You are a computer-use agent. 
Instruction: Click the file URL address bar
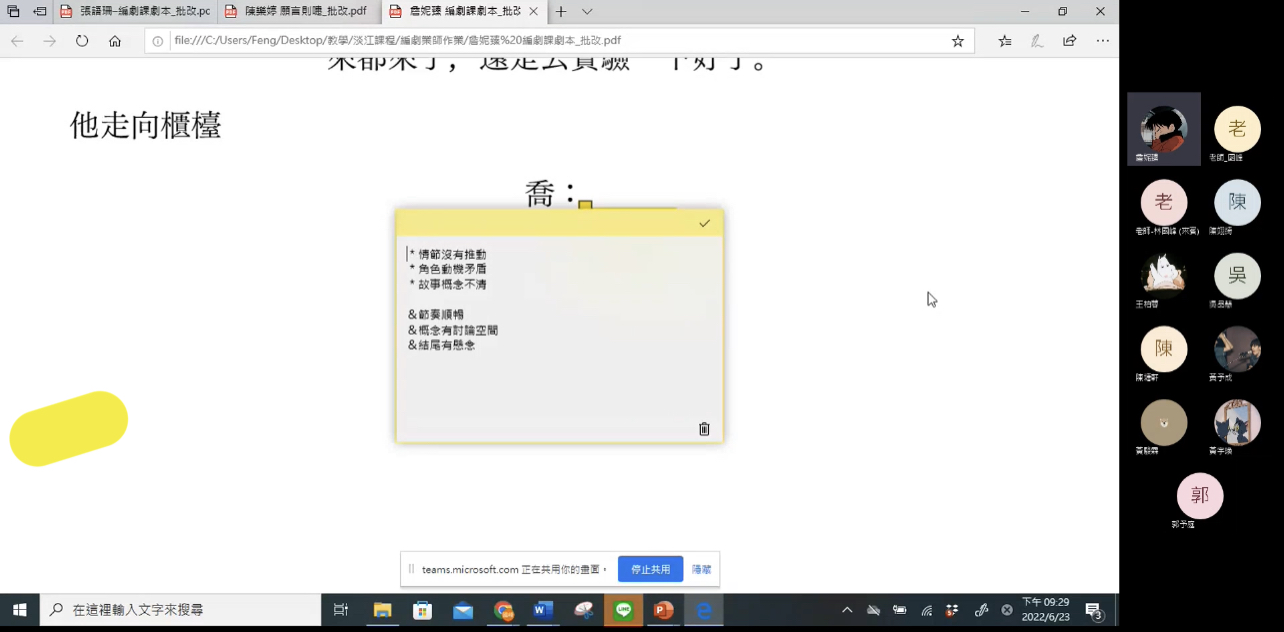coord(550,41)
